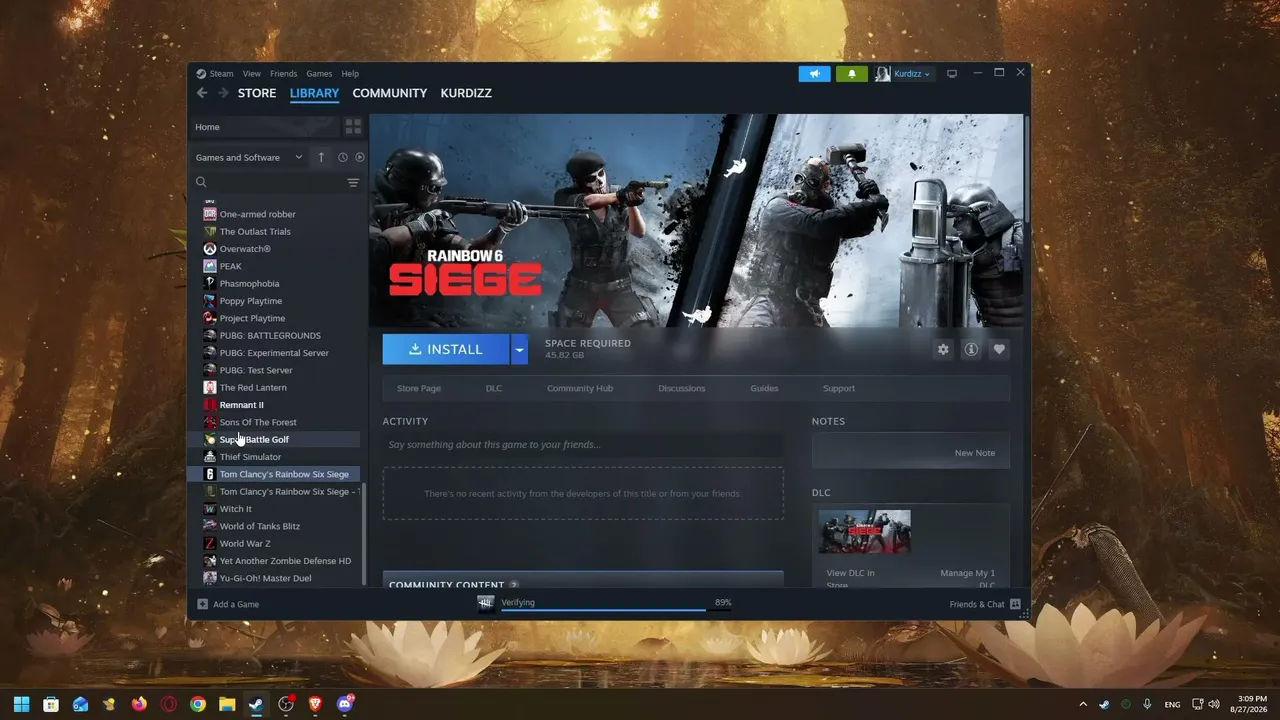Click the Rainbow Six Siege DLC thumbnail
1280x720 pixels.
point(865,532)
